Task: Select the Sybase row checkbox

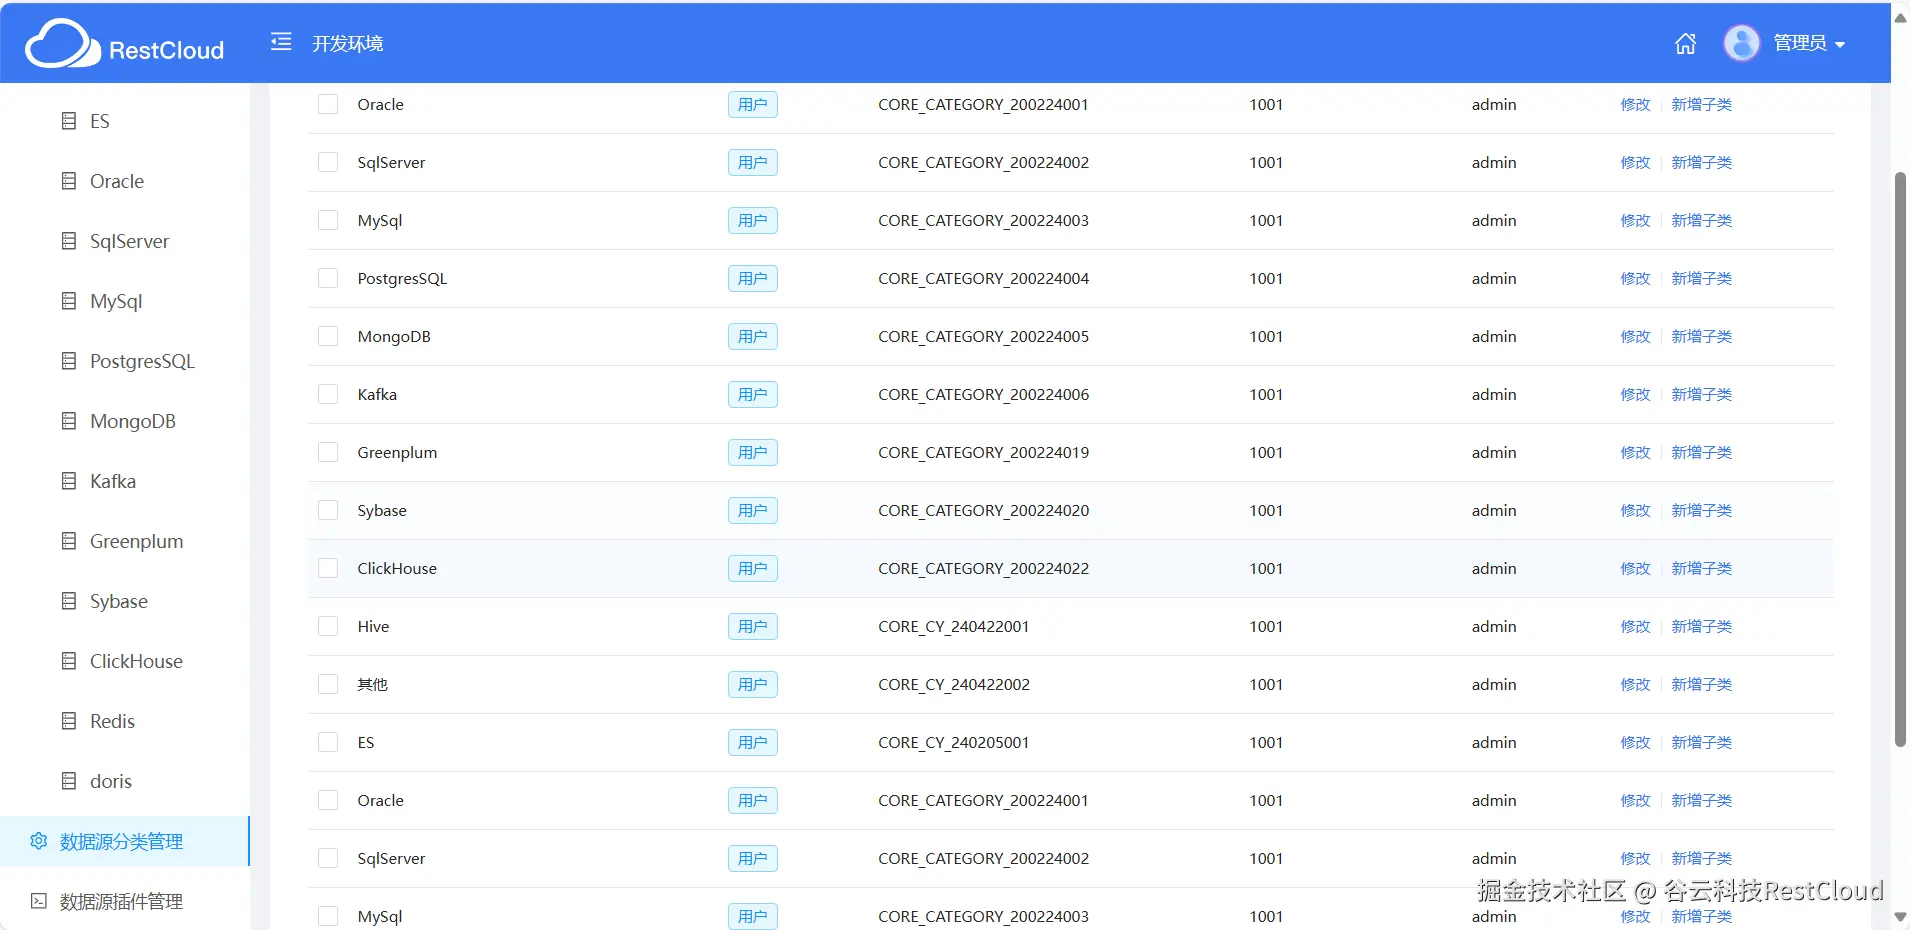Action: point(328,510)
